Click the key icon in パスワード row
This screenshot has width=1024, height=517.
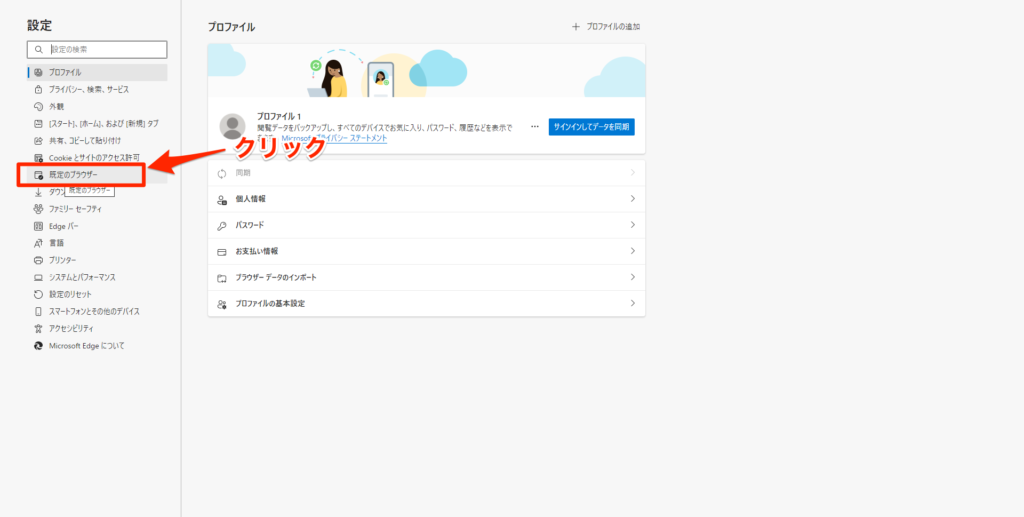coord(222,225)
